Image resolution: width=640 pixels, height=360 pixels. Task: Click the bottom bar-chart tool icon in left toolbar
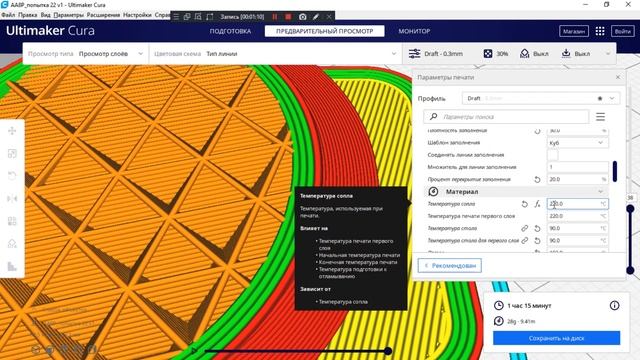[12, 267]
